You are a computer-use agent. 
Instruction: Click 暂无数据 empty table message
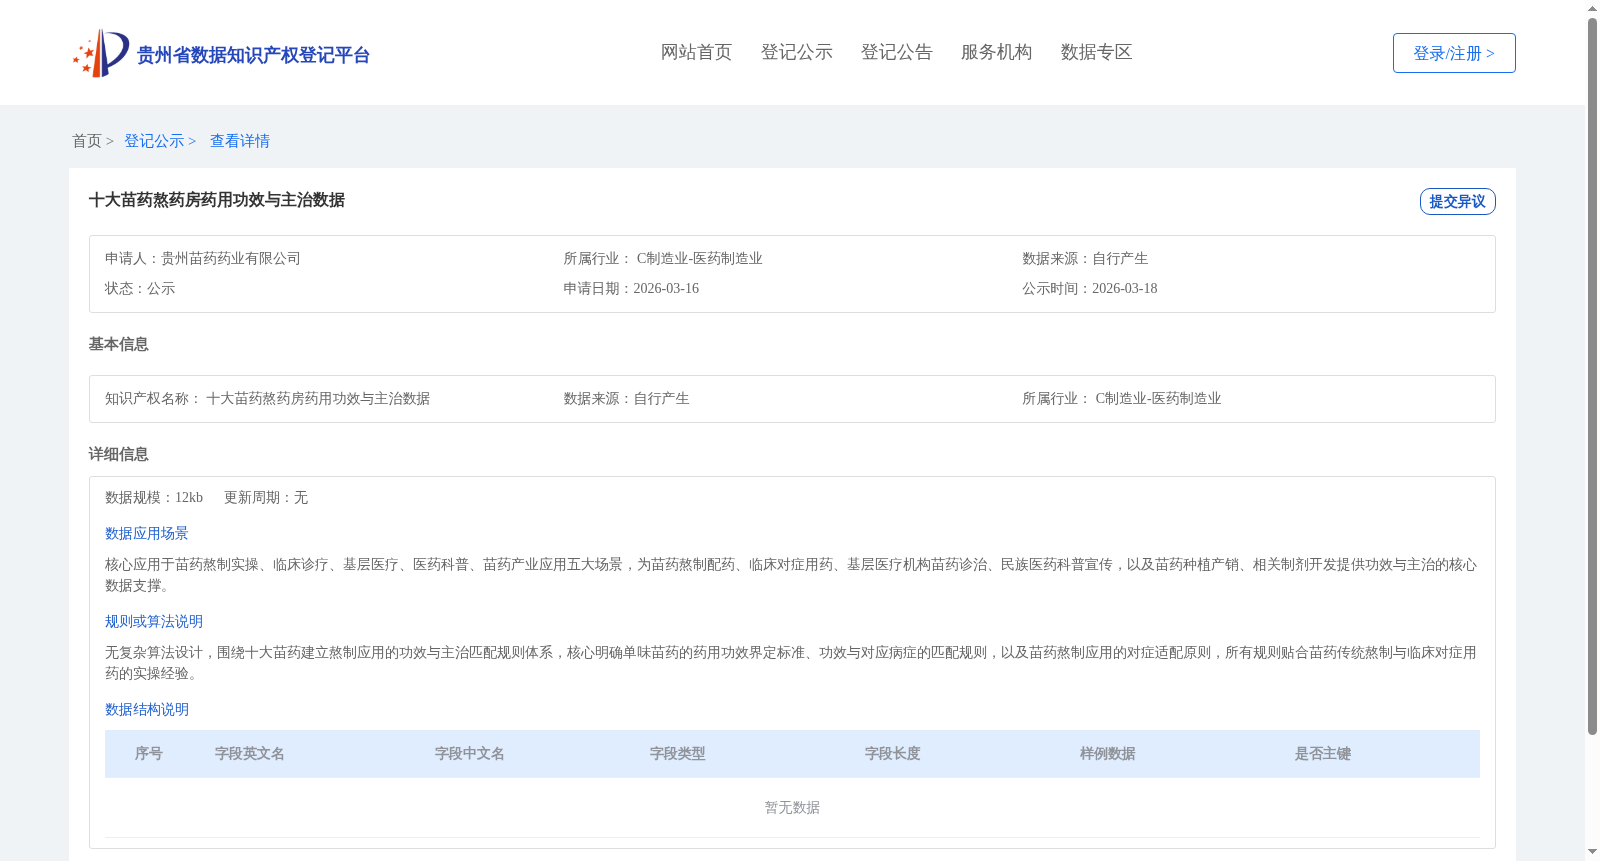pyautogui.click(x=792, y=807)
